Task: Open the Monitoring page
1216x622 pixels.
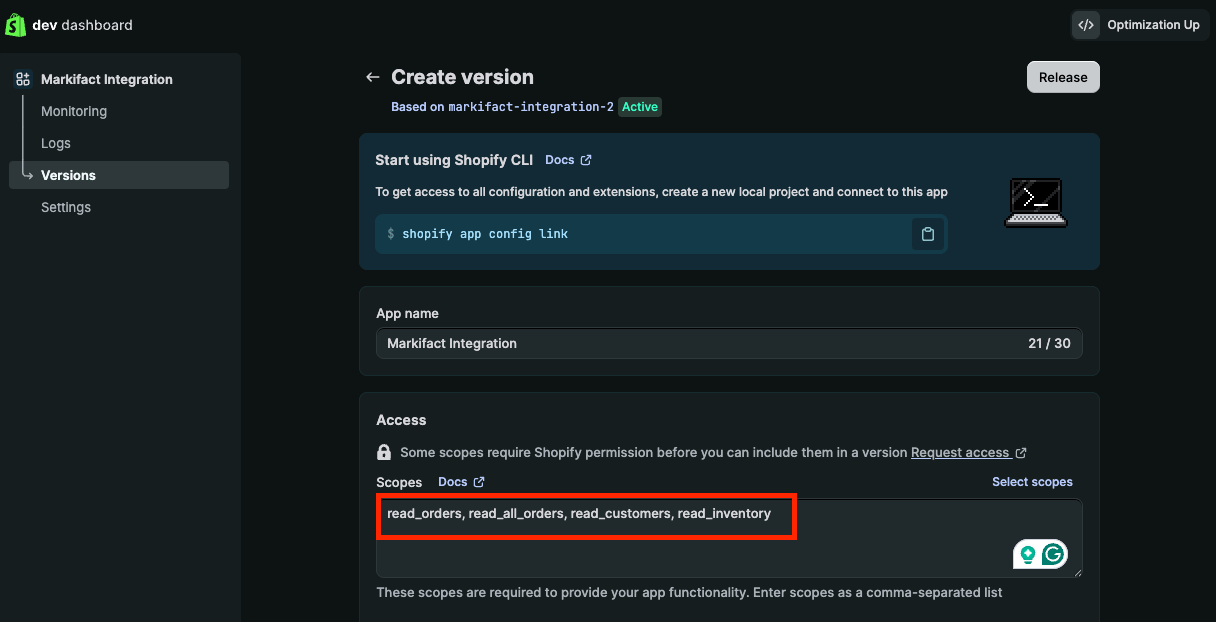Action: pyautogui.click(x=74, y=111)
